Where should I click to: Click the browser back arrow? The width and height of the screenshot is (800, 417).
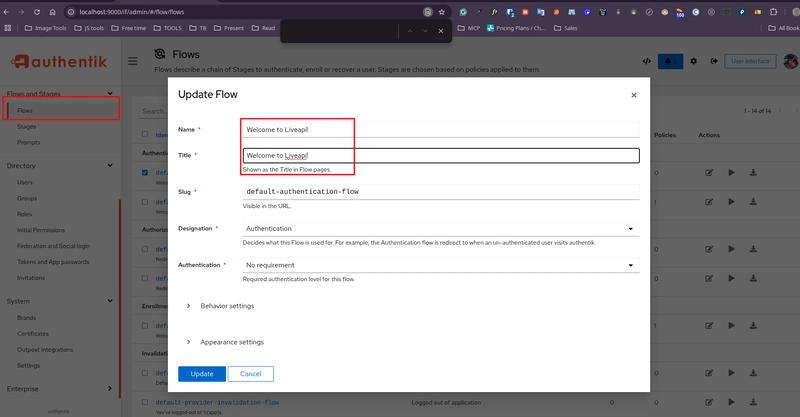[6, 12]
